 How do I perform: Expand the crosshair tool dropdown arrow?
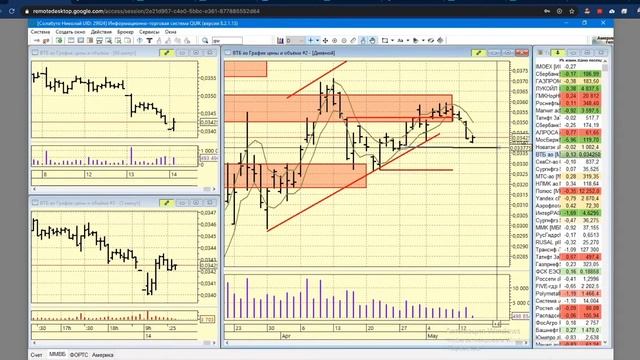(317, 40)
